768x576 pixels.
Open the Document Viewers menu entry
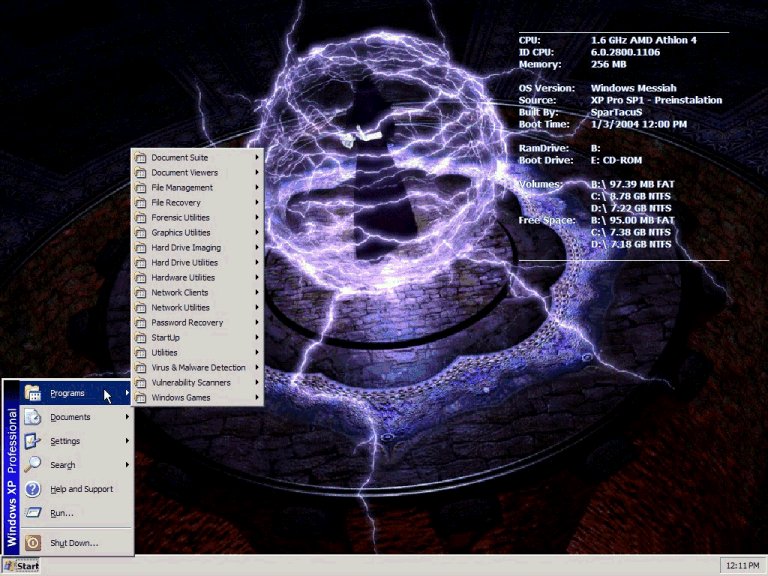point(198,173)
